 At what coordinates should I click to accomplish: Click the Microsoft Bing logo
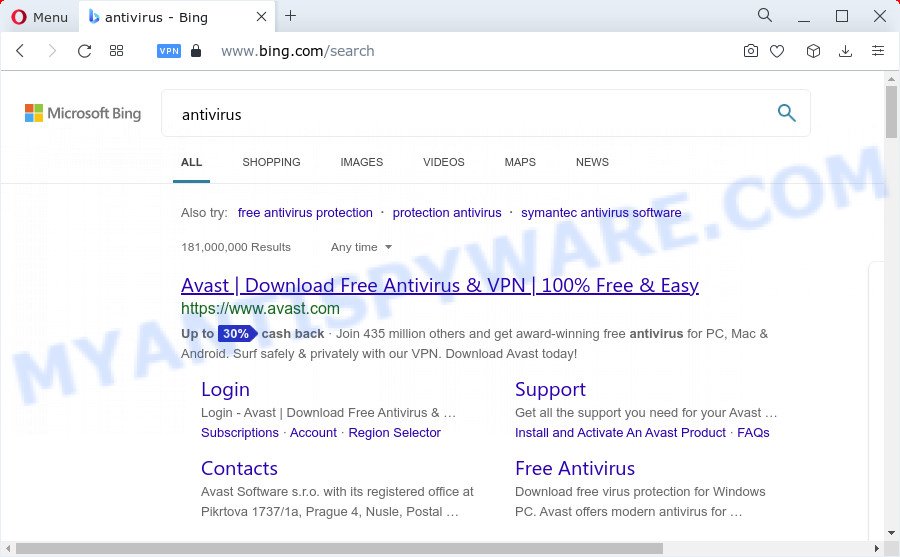(83, 113)
